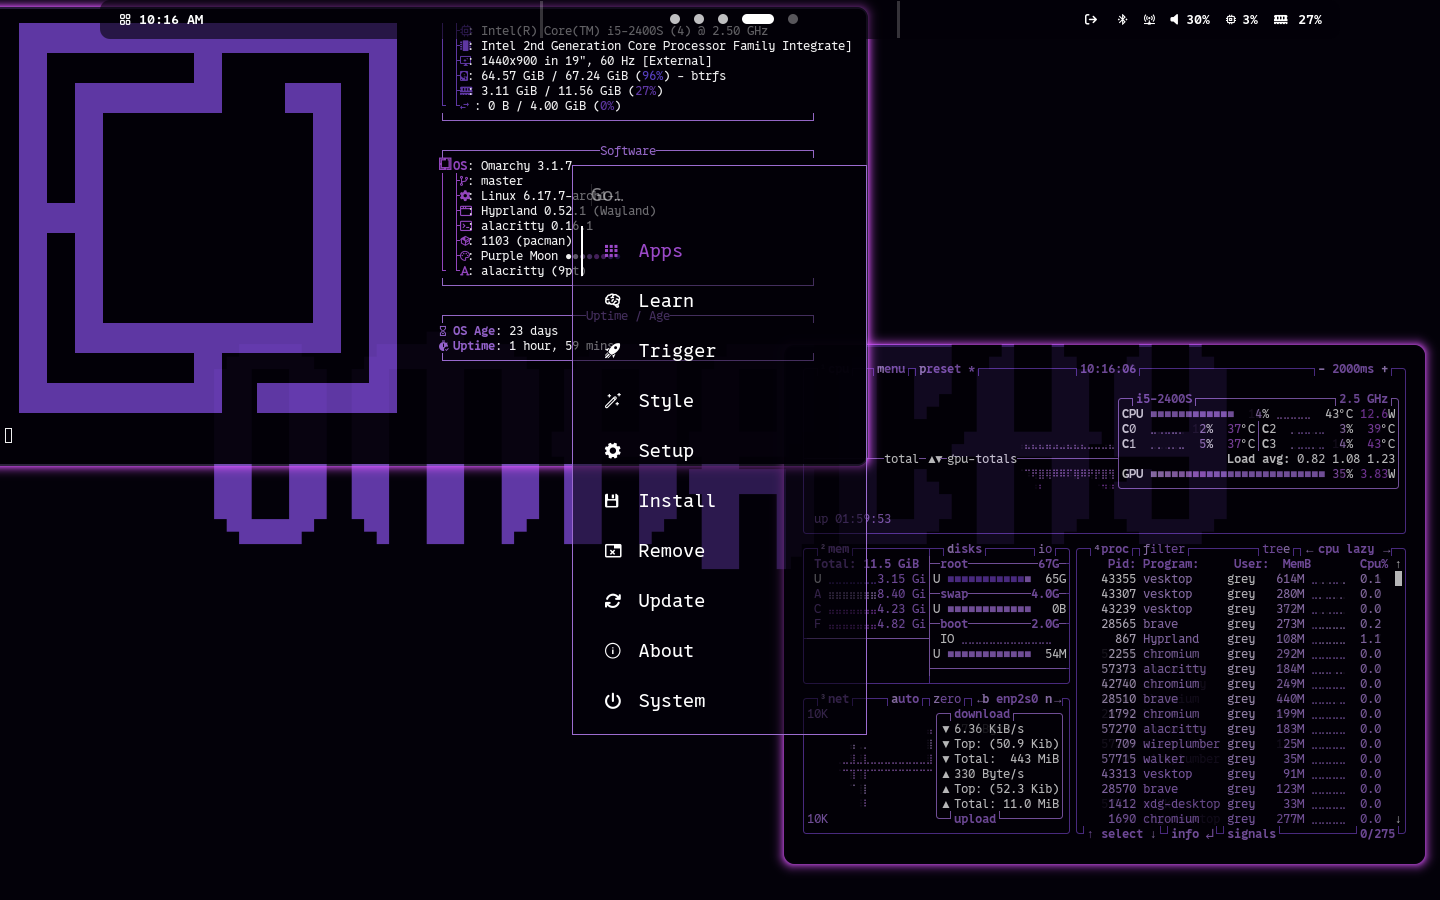The width and height of the screenshot is (1440, 900).
Task: Click the memory module icon in top bar
Action: pyautogui.click(x=1281, y=20)
